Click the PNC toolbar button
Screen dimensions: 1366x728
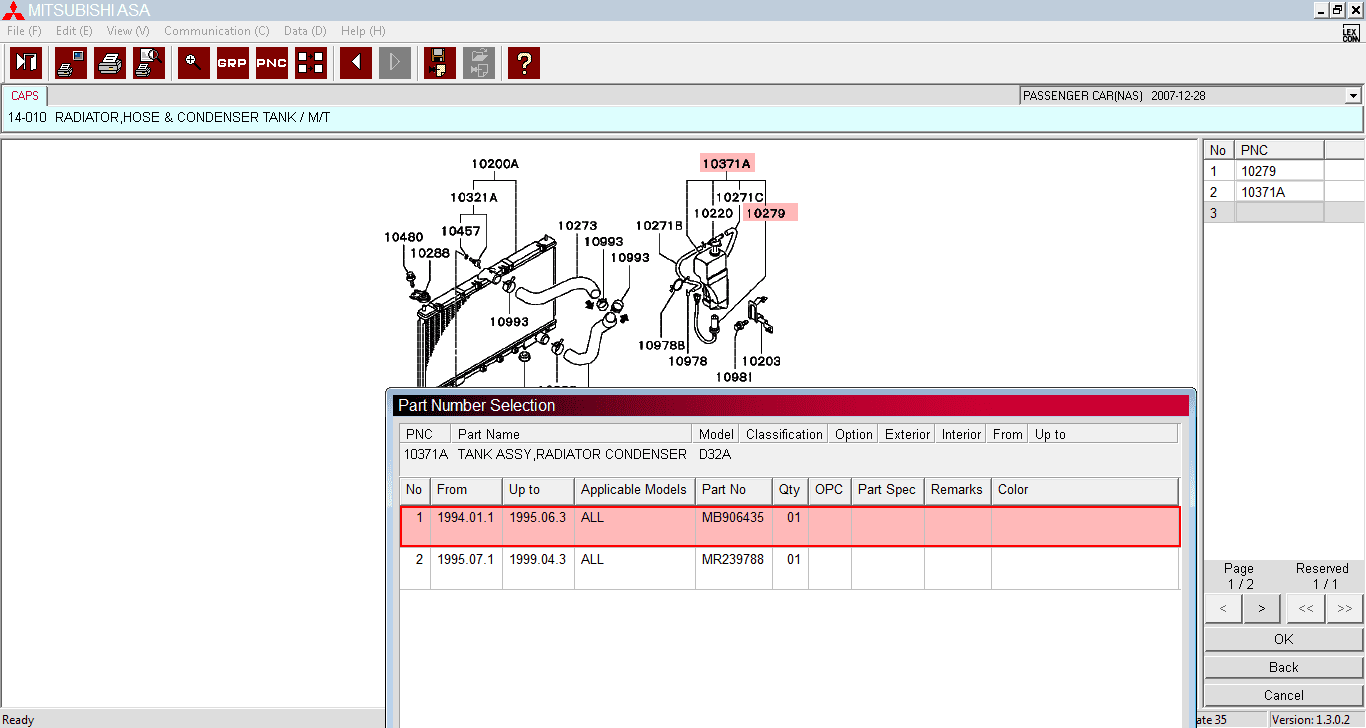coord(272,63)
